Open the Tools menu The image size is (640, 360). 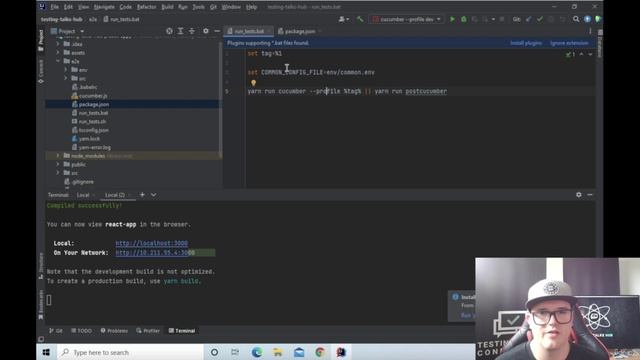pos(198,7)
